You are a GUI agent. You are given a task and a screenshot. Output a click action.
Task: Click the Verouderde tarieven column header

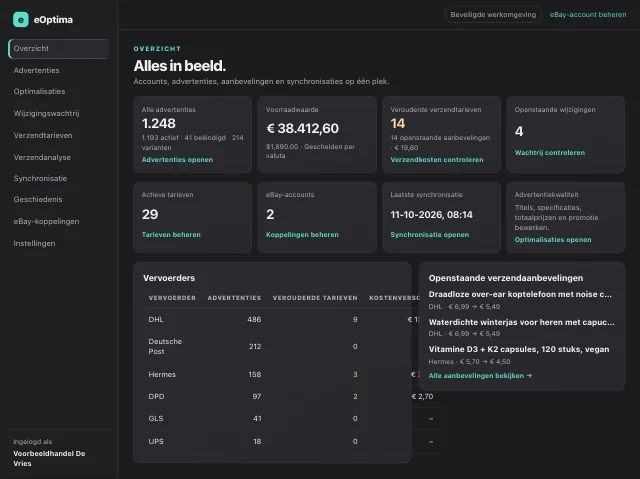(315, 298)
